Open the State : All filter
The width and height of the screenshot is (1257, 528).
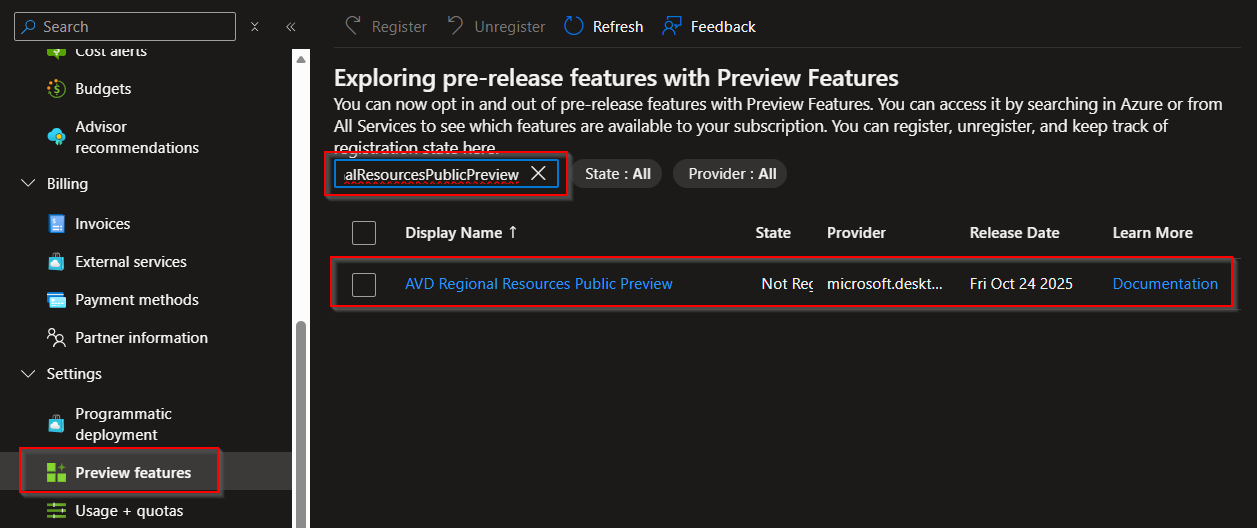pyautogui.click(x=616, y=174)
